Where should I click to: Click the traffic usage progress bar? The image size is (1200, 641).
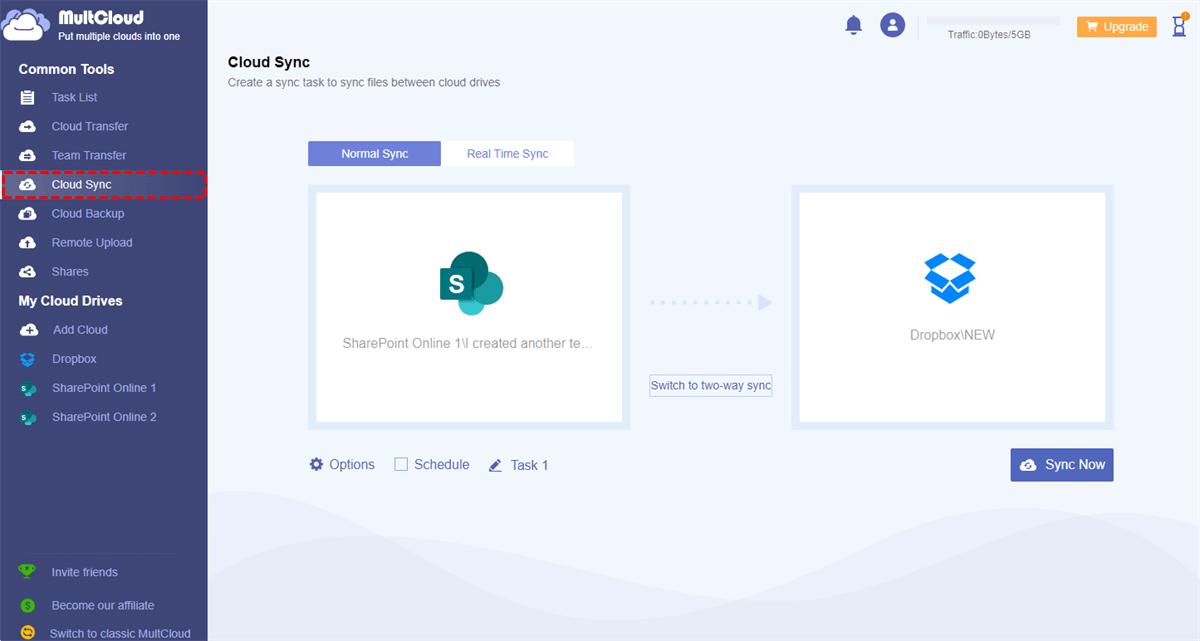(993, 20)
